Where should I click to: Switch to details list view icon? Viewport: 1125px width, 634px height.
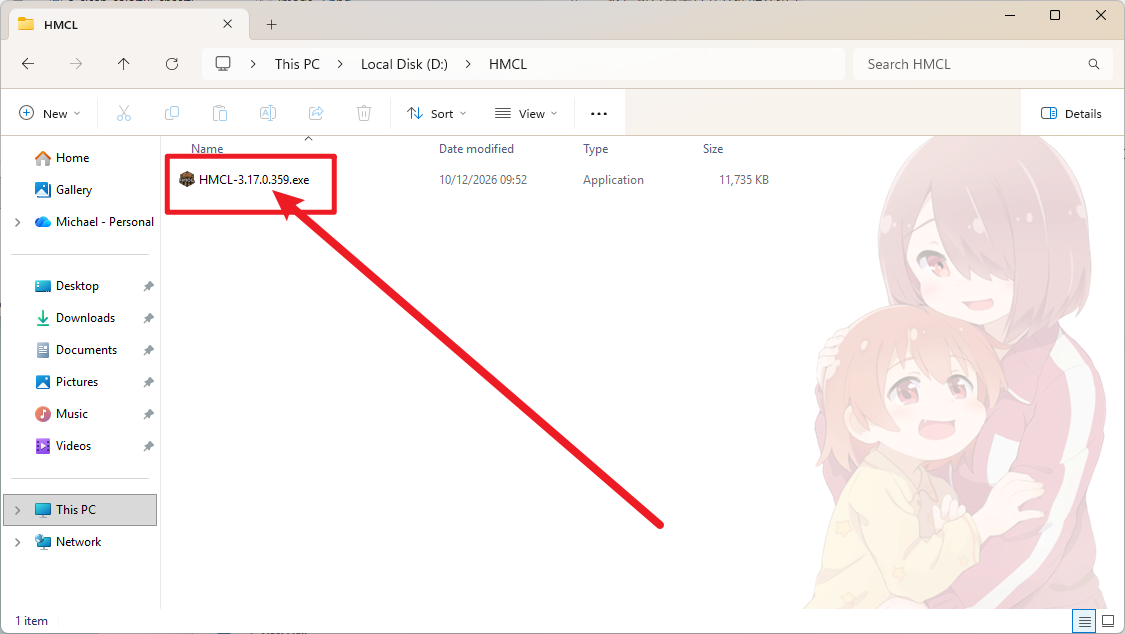pyautogui.click(x=1084, y=621)
